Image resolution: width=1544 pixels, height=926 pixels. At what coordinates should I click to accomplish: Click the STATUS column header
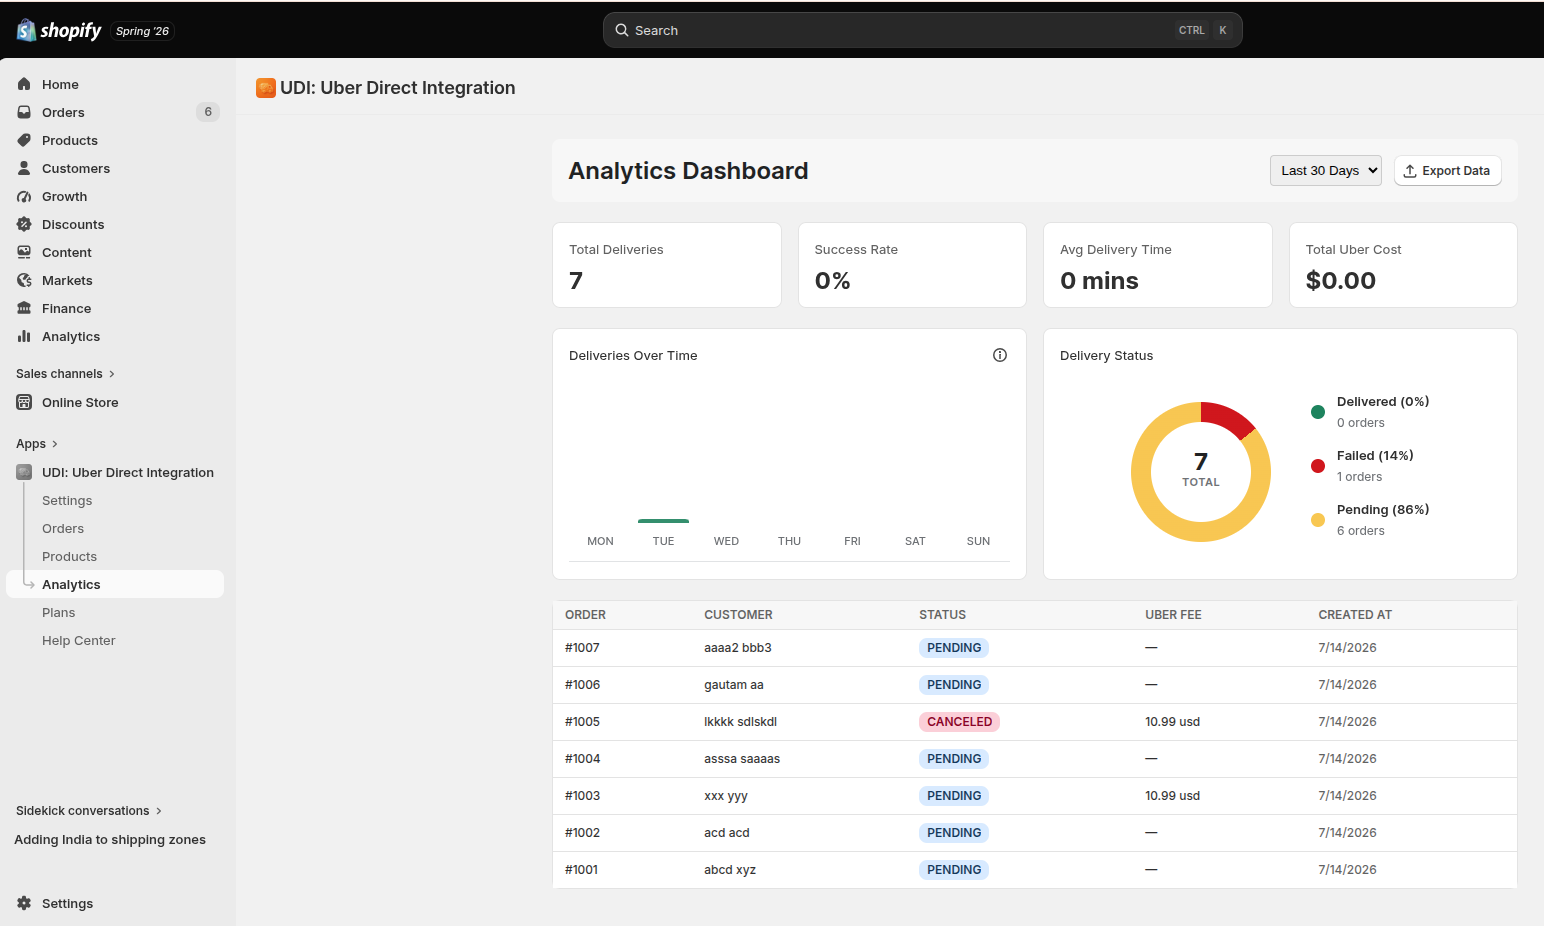point(942,615)
